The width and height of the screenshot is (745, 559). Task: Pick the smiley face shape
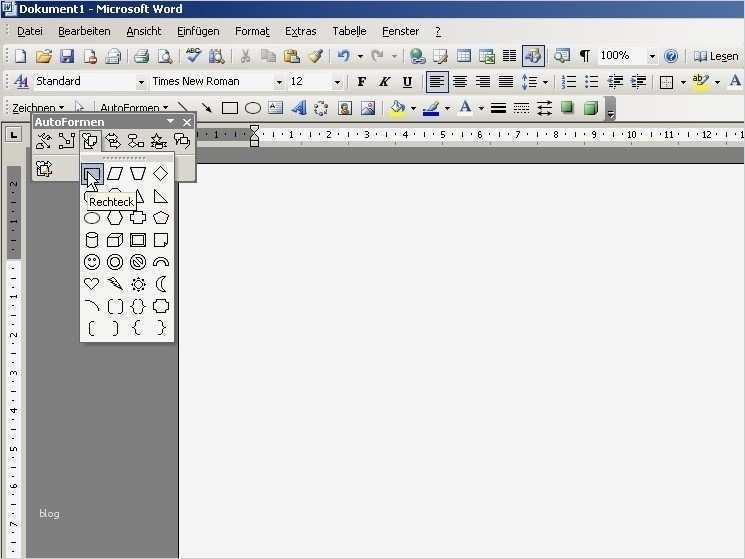point(92,262)
